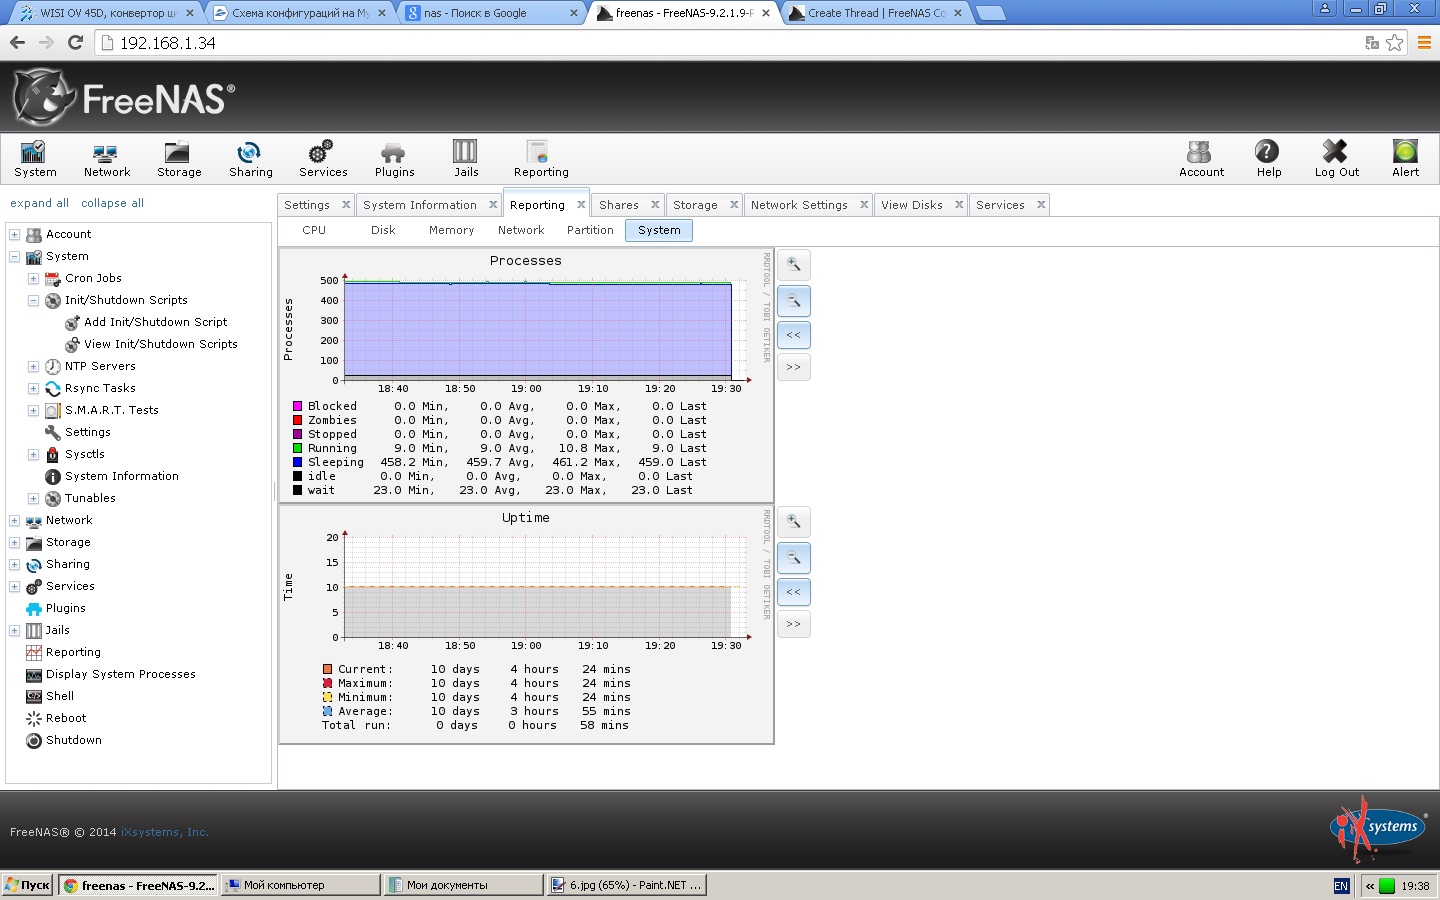Switch to the View Disks tab

911,205
